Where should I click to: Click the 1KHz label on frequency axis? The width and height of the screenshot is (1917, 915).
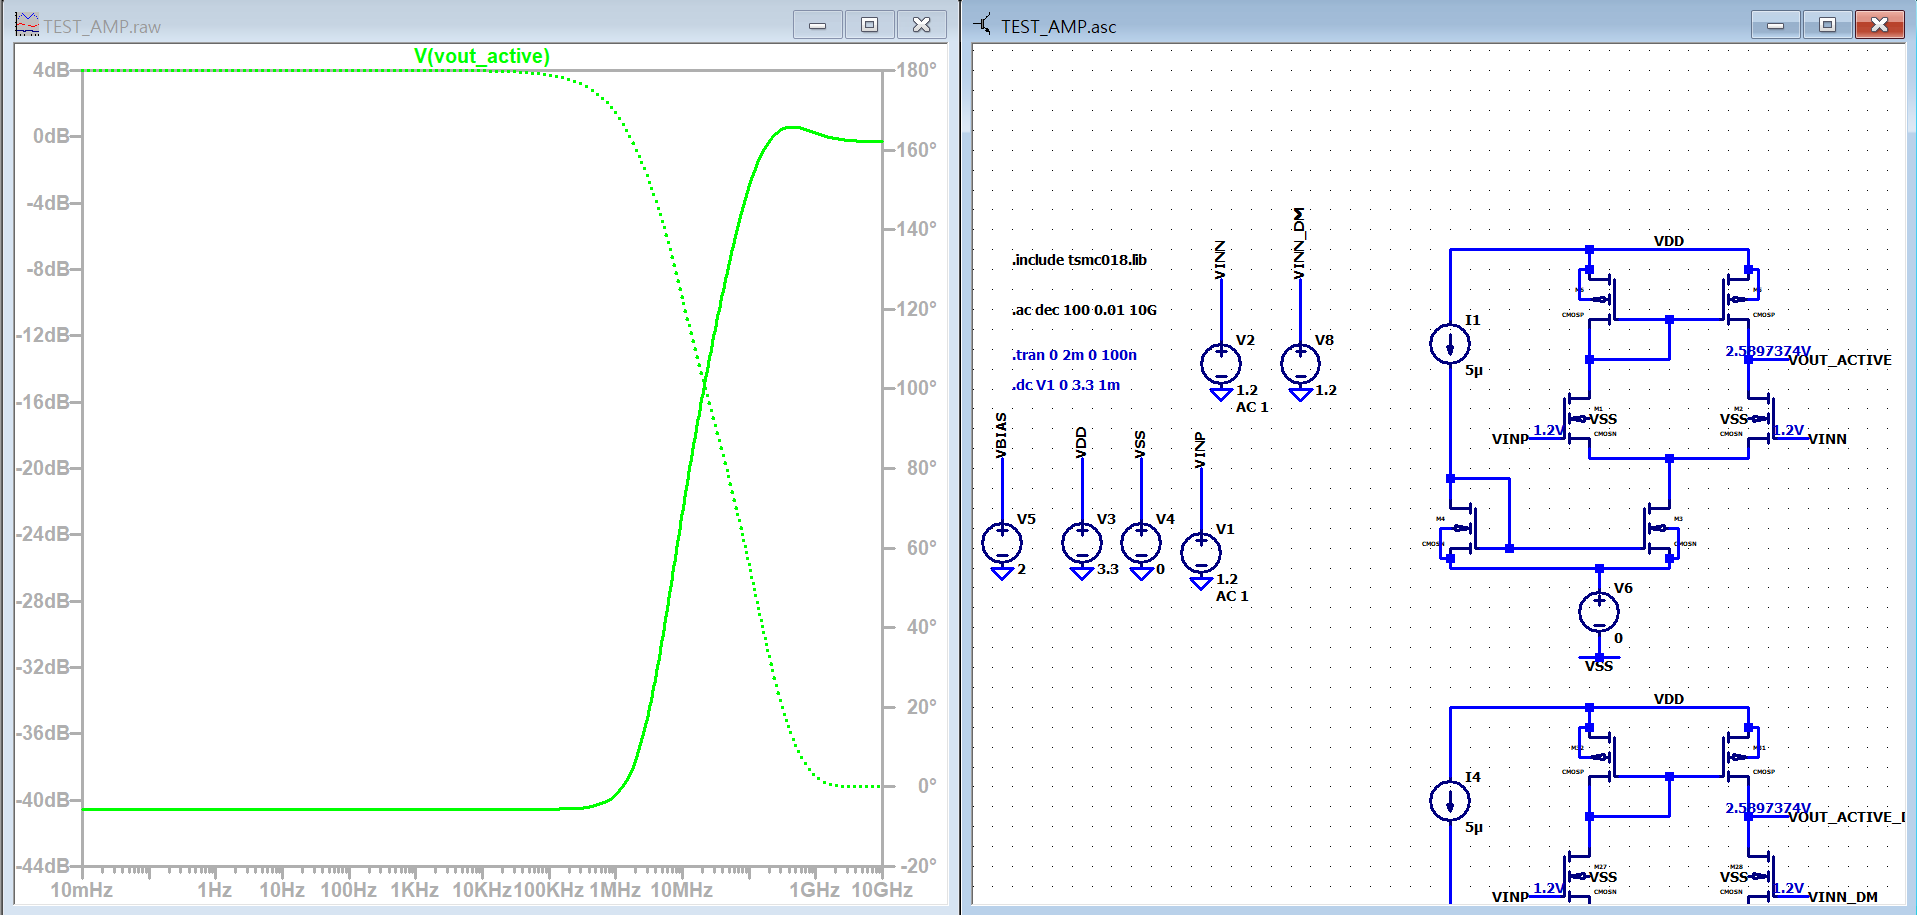414,890
